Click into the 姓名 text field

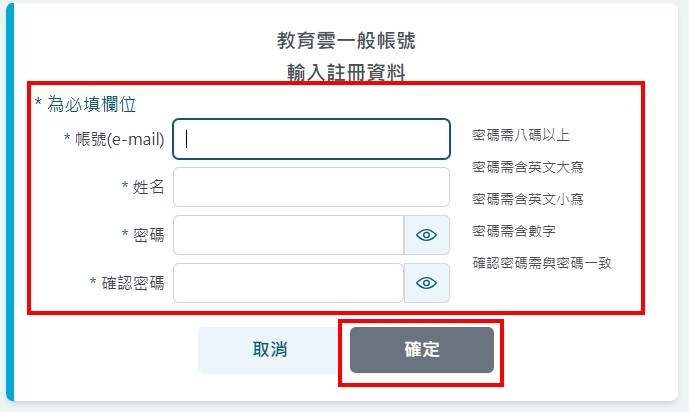pos(311,187)
